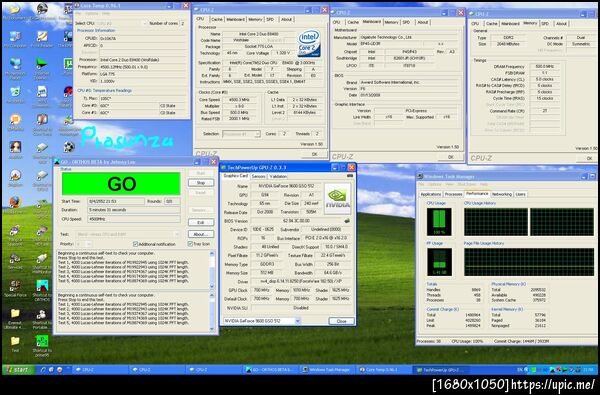Click the Internet Explorer quick launch icon
600x395 pixels.
point(43,370)
